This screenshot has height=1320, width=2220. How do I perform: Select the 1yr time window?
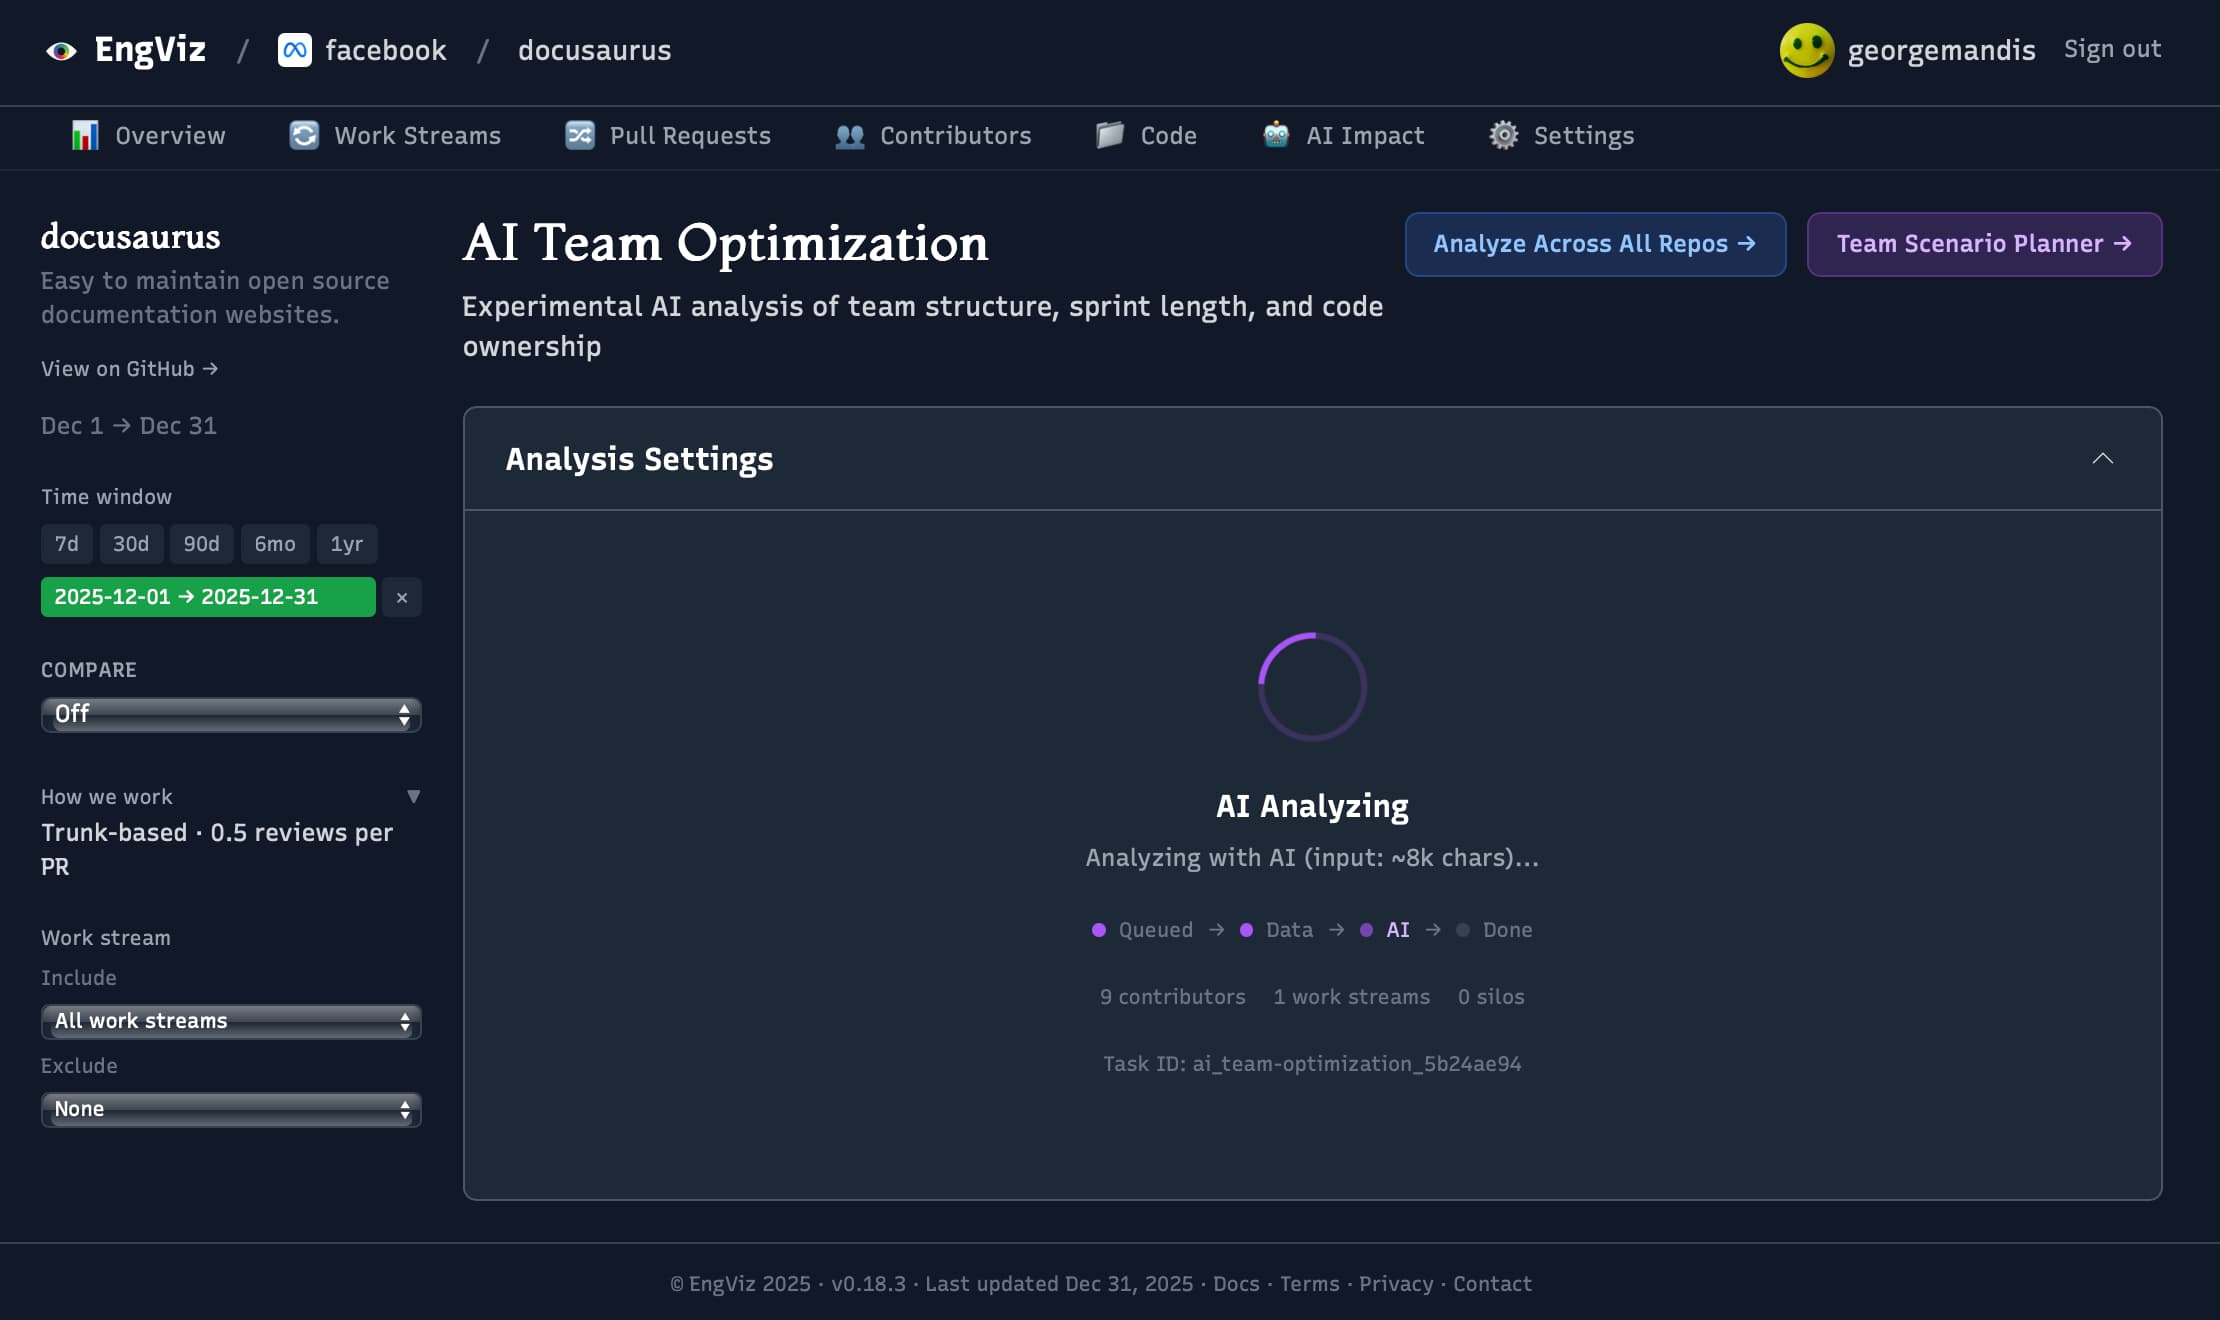[x=347, y=544]
